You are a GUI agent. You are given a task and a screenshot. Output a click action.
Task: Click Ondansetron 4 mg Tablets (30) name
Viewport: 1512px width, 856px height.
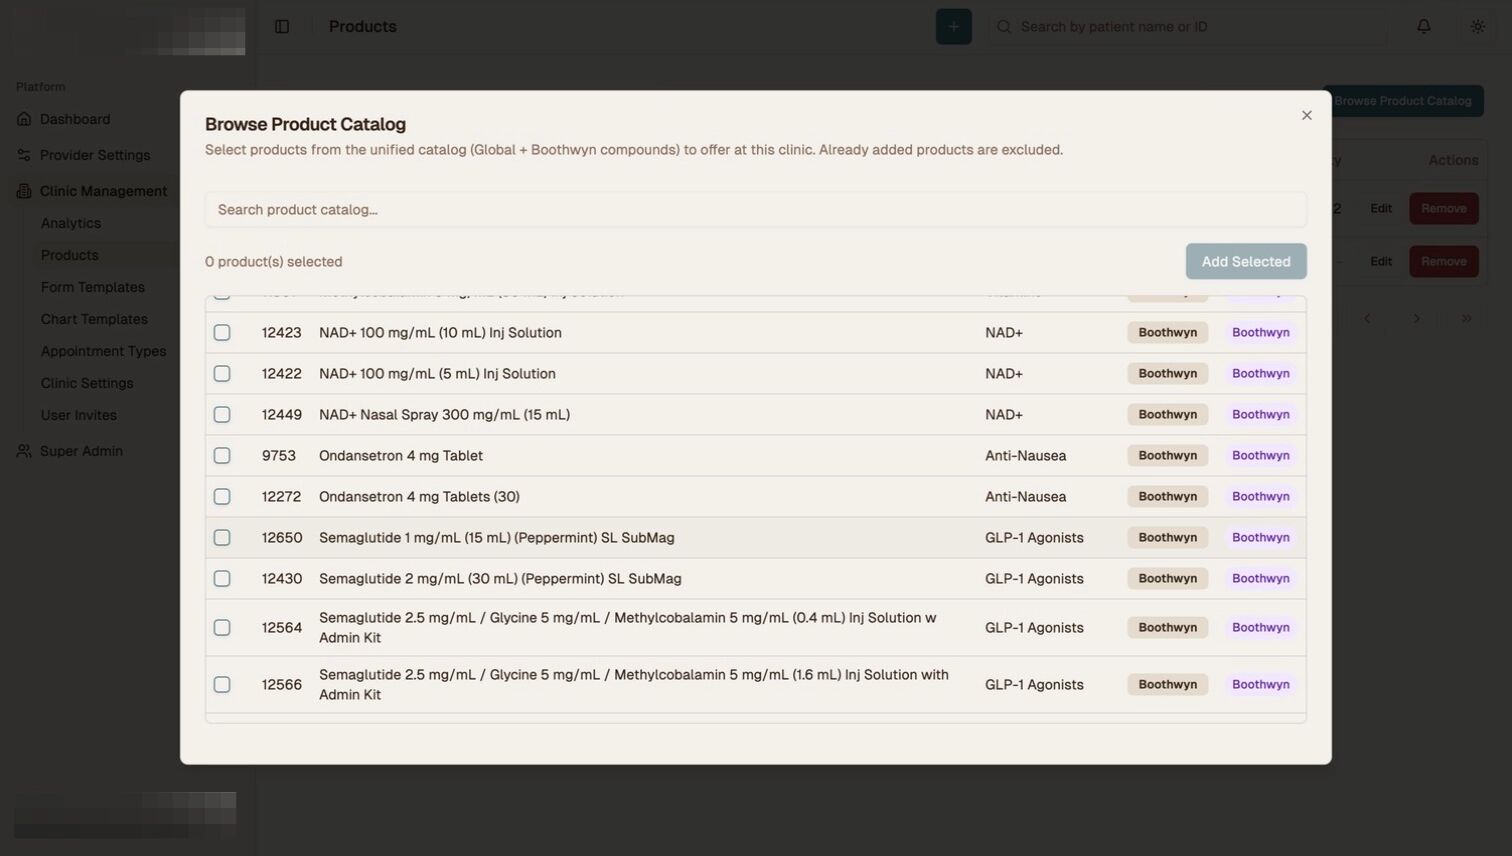pyautogui.click(x=419, y=497)
